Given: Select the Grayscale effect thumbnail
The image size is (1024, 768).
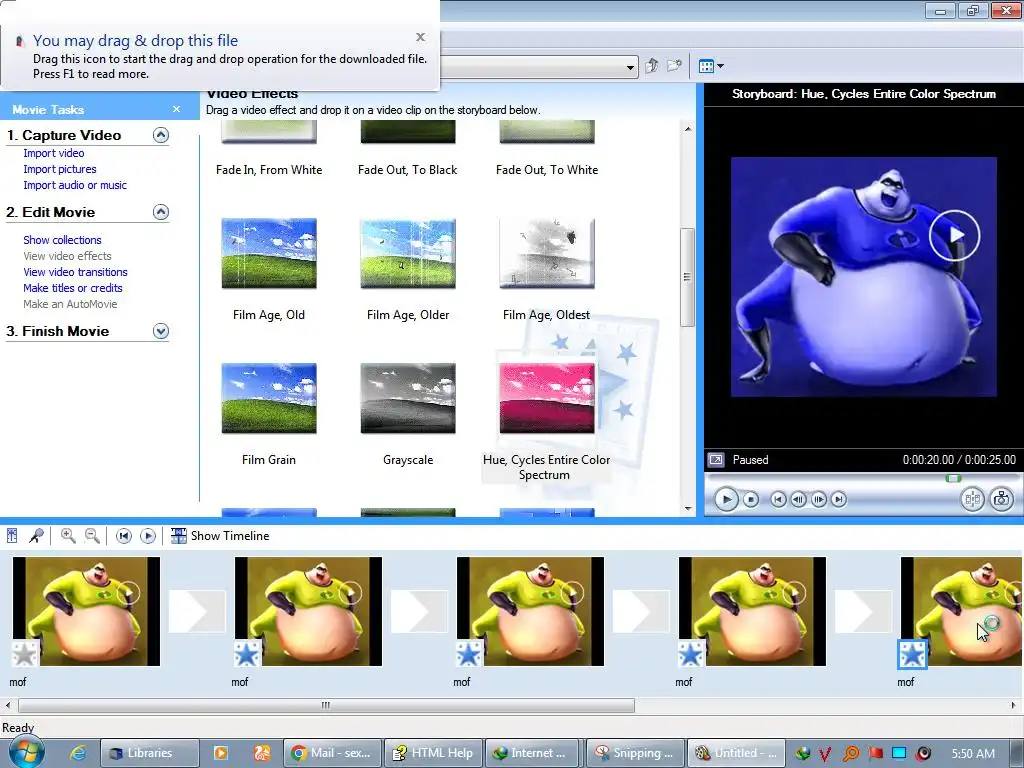Looking at the screenshot, I should point(408,398).
